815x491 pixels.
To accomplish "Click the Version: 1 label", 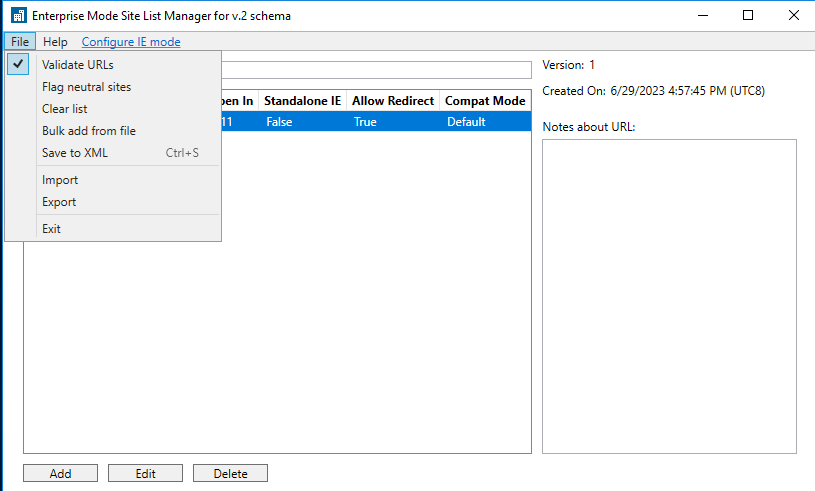I will 568,65.
